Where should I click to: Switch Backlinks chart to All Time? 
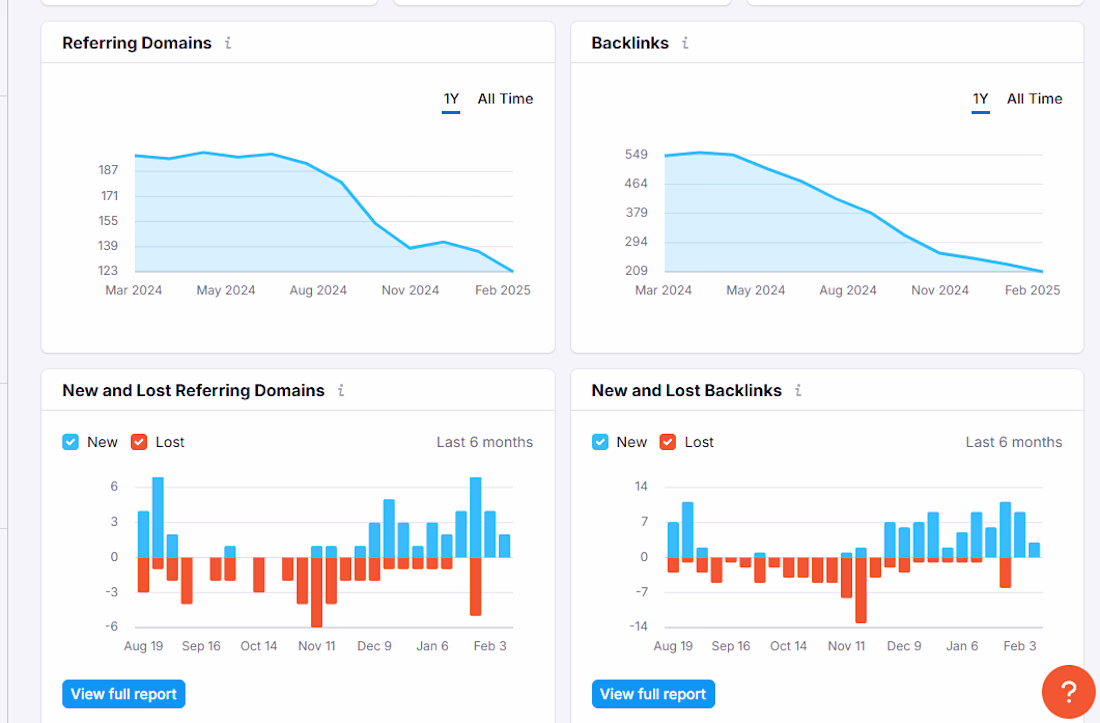[1034, 99]
